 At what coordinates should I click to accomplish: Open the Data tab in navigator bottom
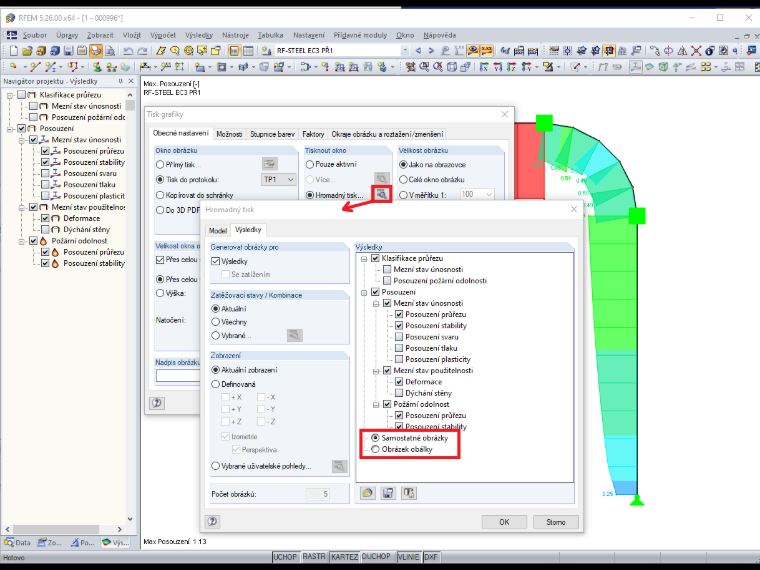(18, 542)
